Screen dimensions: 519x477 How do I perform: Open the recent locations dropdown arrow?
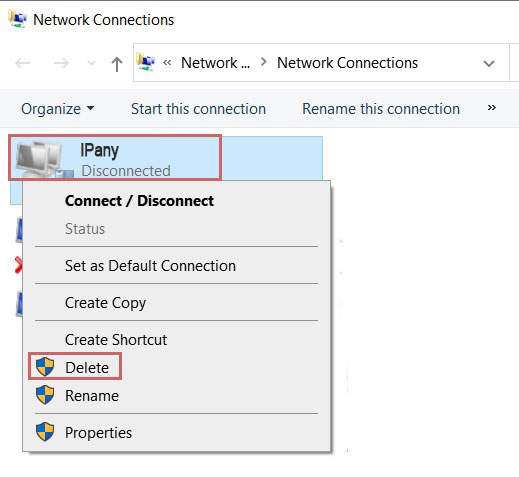pyautogui.click(x=91, y=63)
